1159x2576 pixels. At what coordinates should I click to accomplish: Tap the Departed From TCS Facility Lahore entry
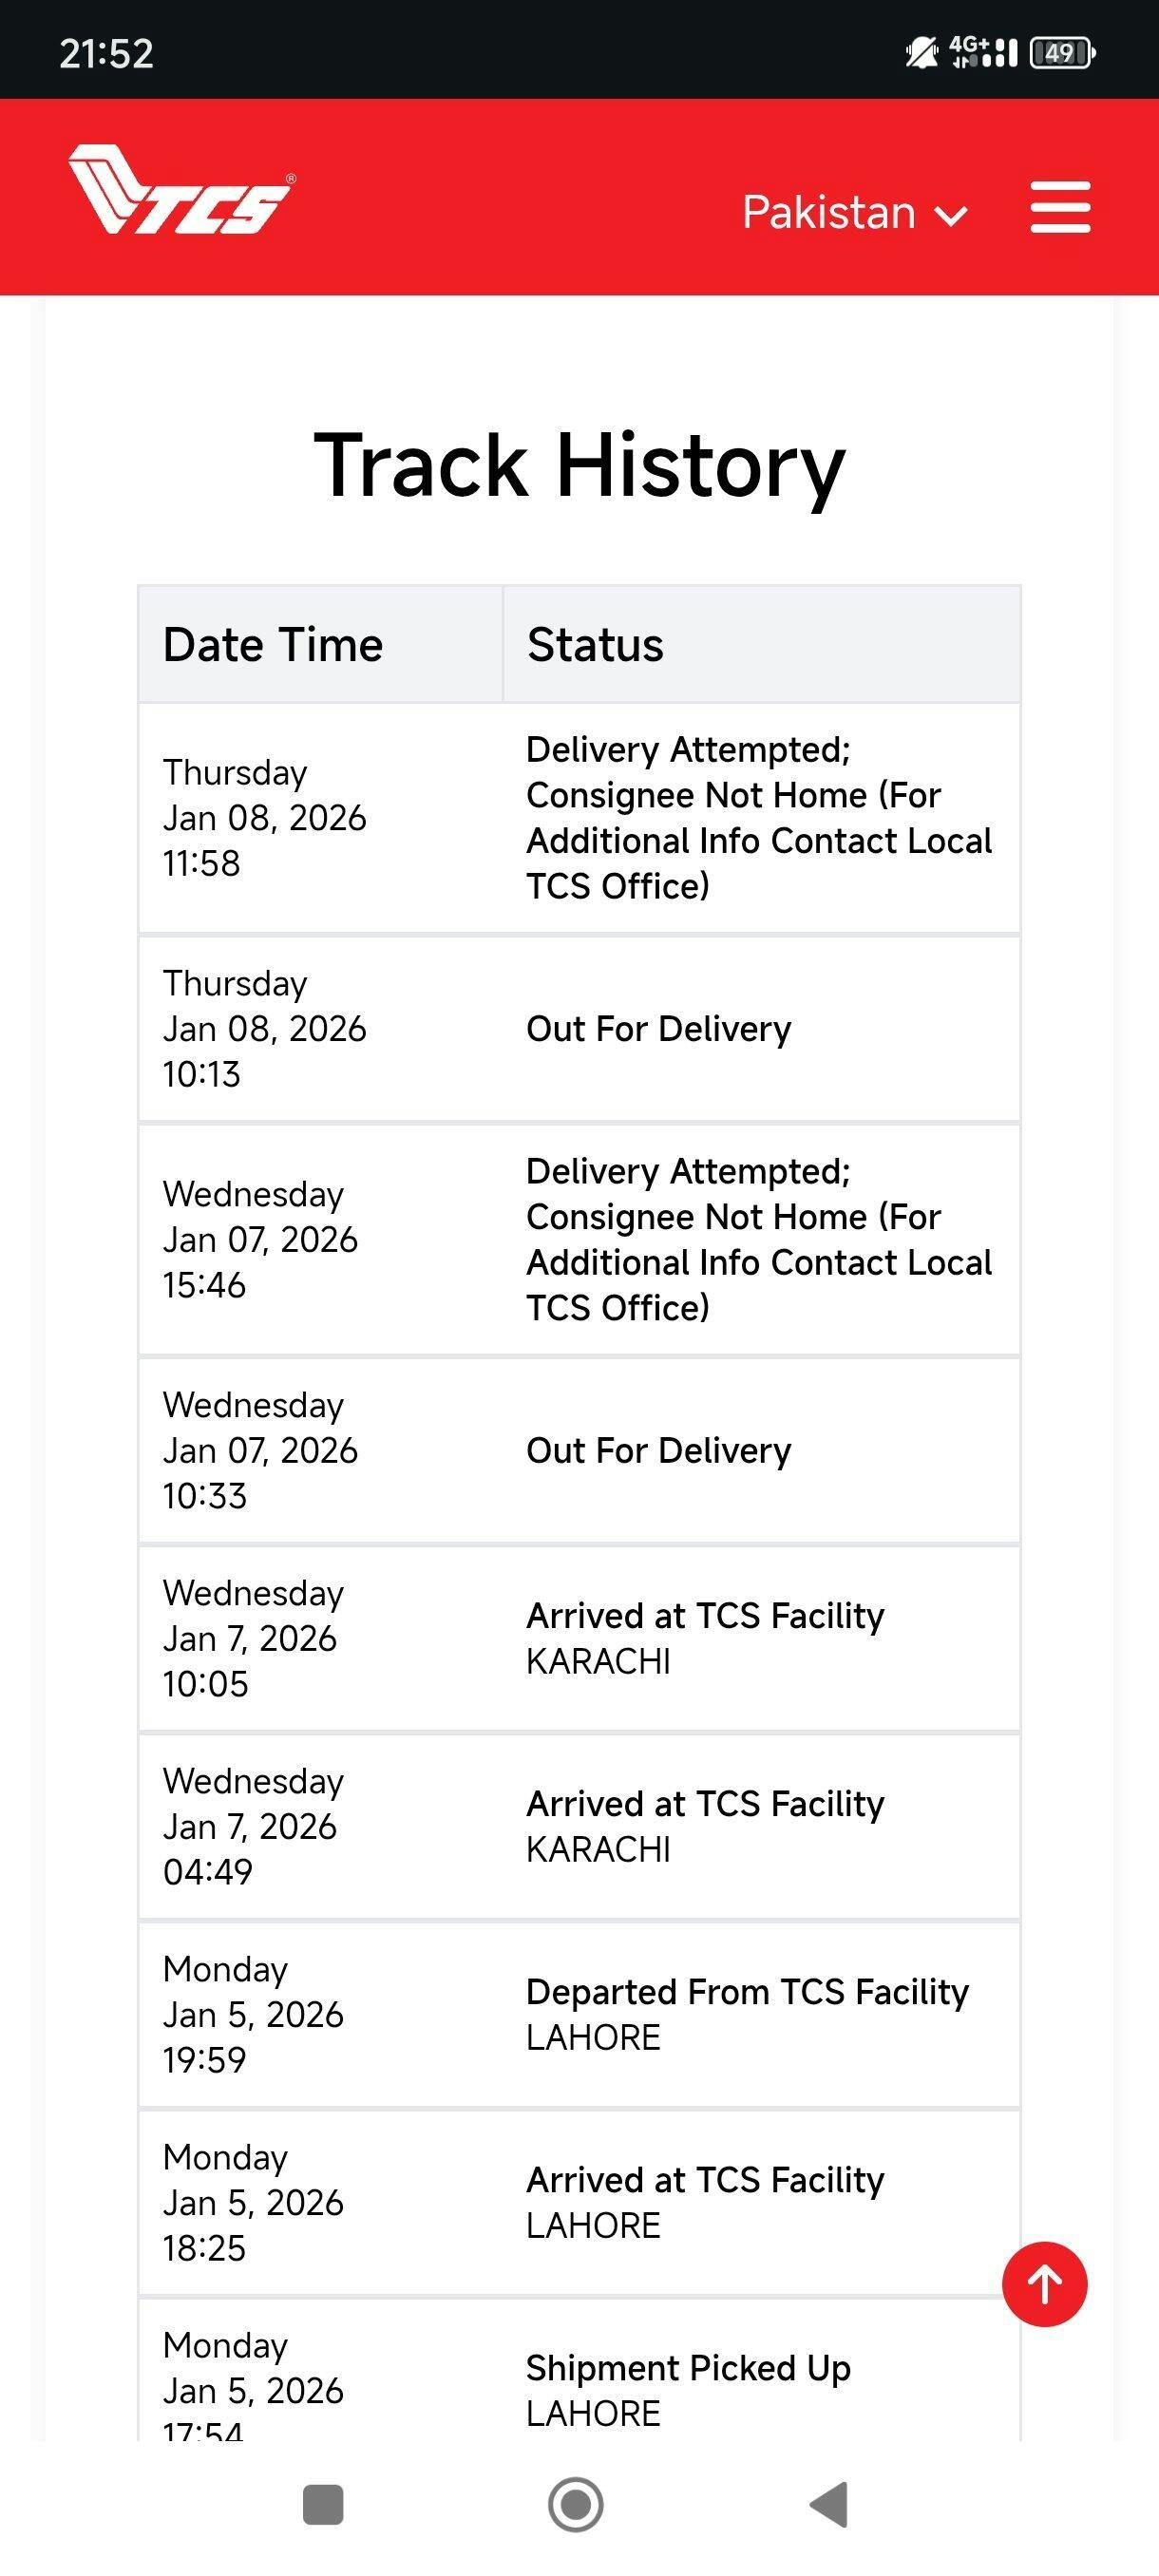pyautogui.click(x=747, y=2014)
